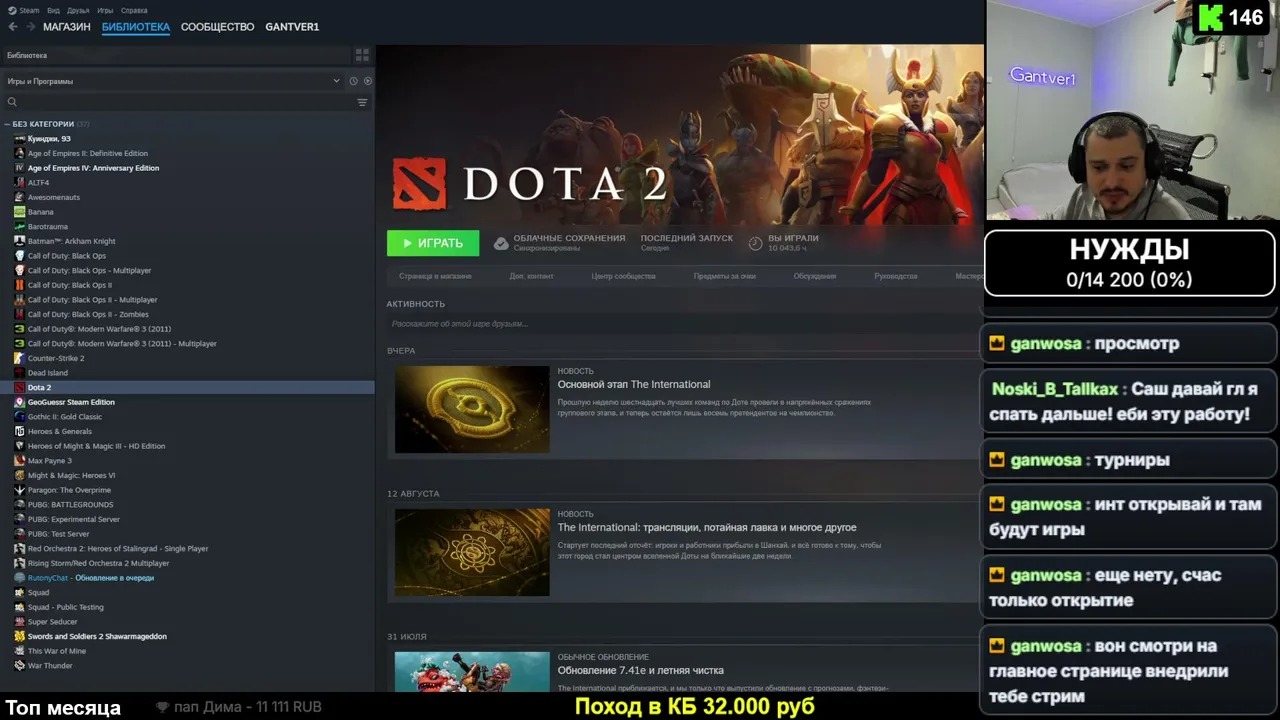Go forward with the right arrow

pos(29,27)
